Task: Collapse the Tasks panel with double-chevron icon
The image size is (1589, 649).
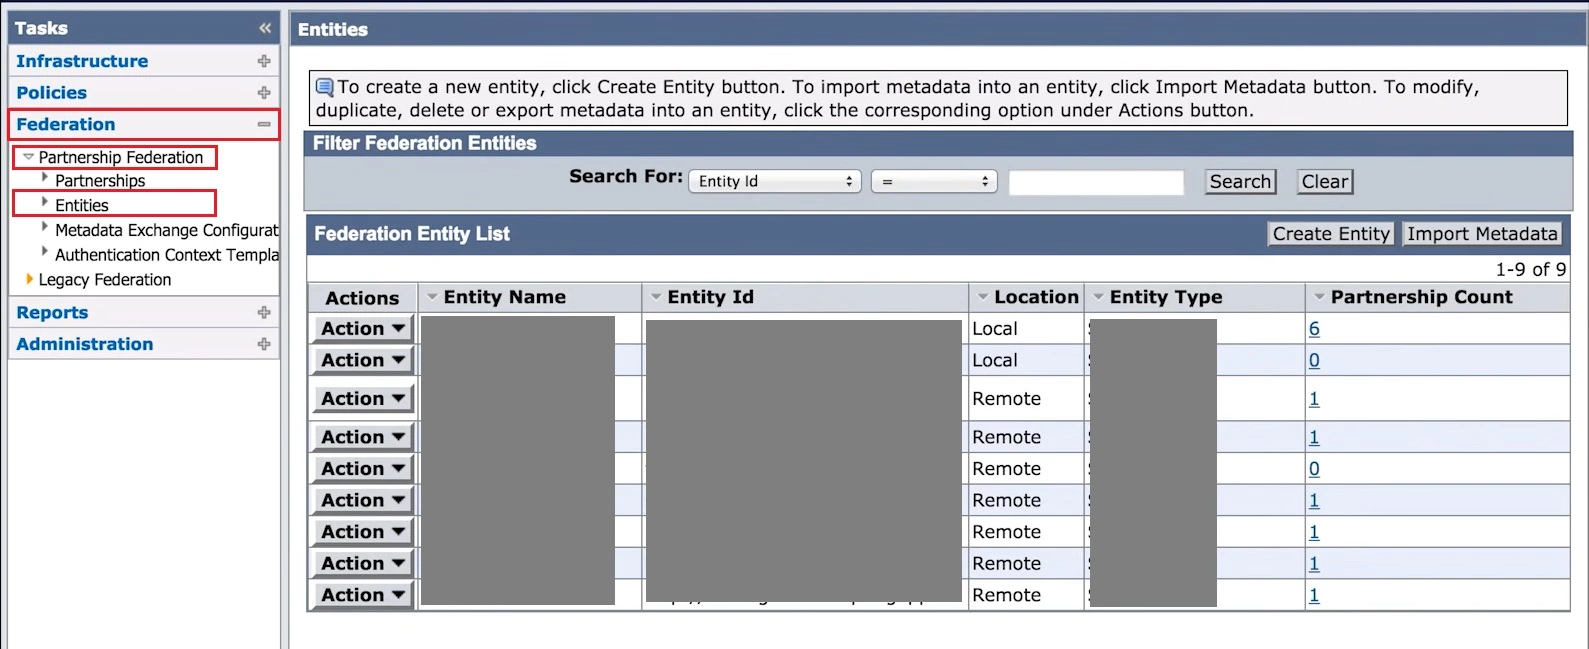Action: [x=265, y=28]
